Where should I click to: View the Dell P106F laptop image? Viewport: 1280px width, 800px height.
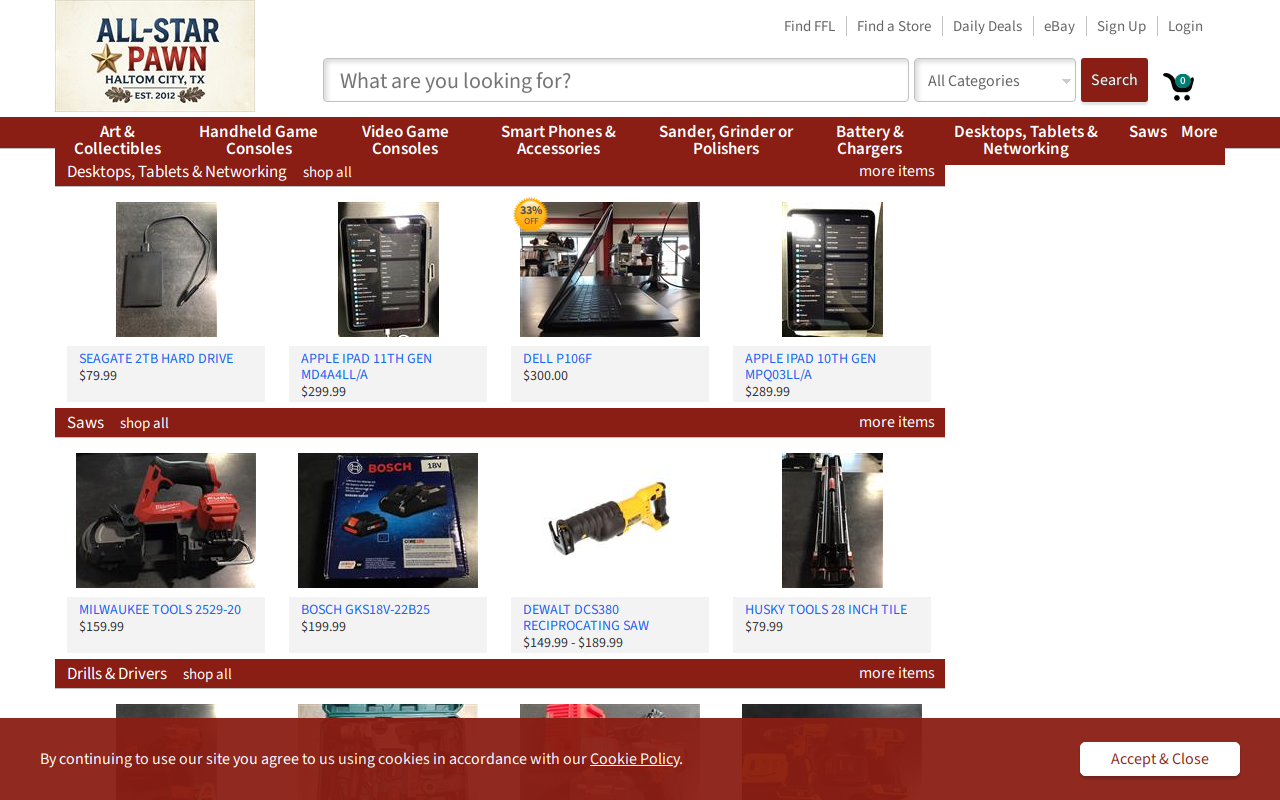point(610,269)
